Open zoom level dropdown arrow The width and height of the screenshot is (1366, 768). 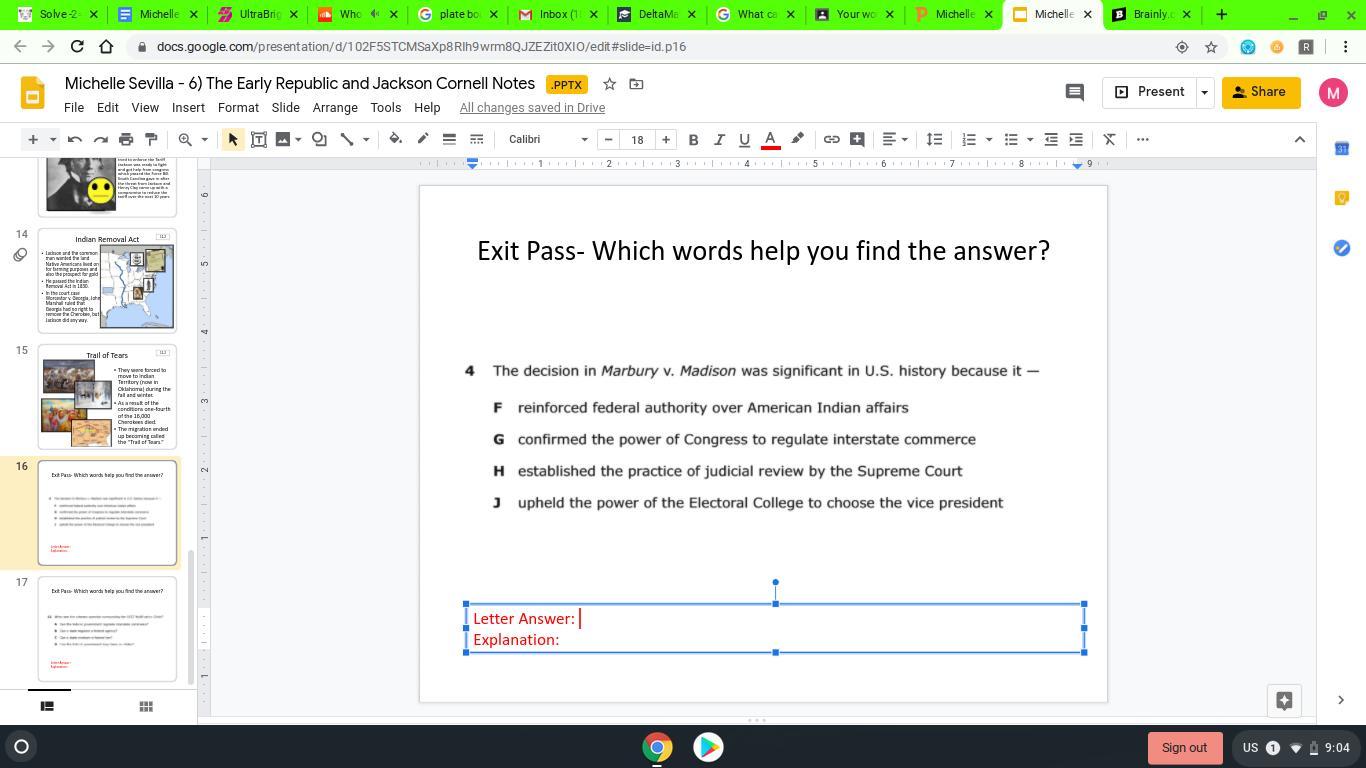click(x=204, y=139)
